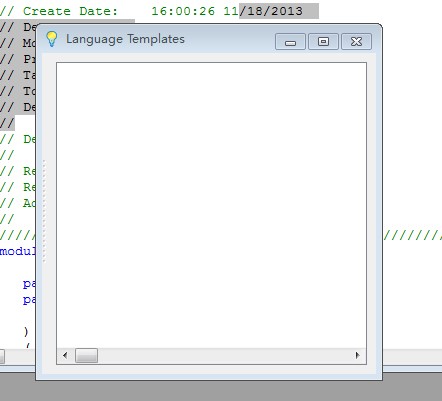This screenshot has width=442, height=401.
Task: Click the closing parenthesis line in editor
Action: (26, 331)
